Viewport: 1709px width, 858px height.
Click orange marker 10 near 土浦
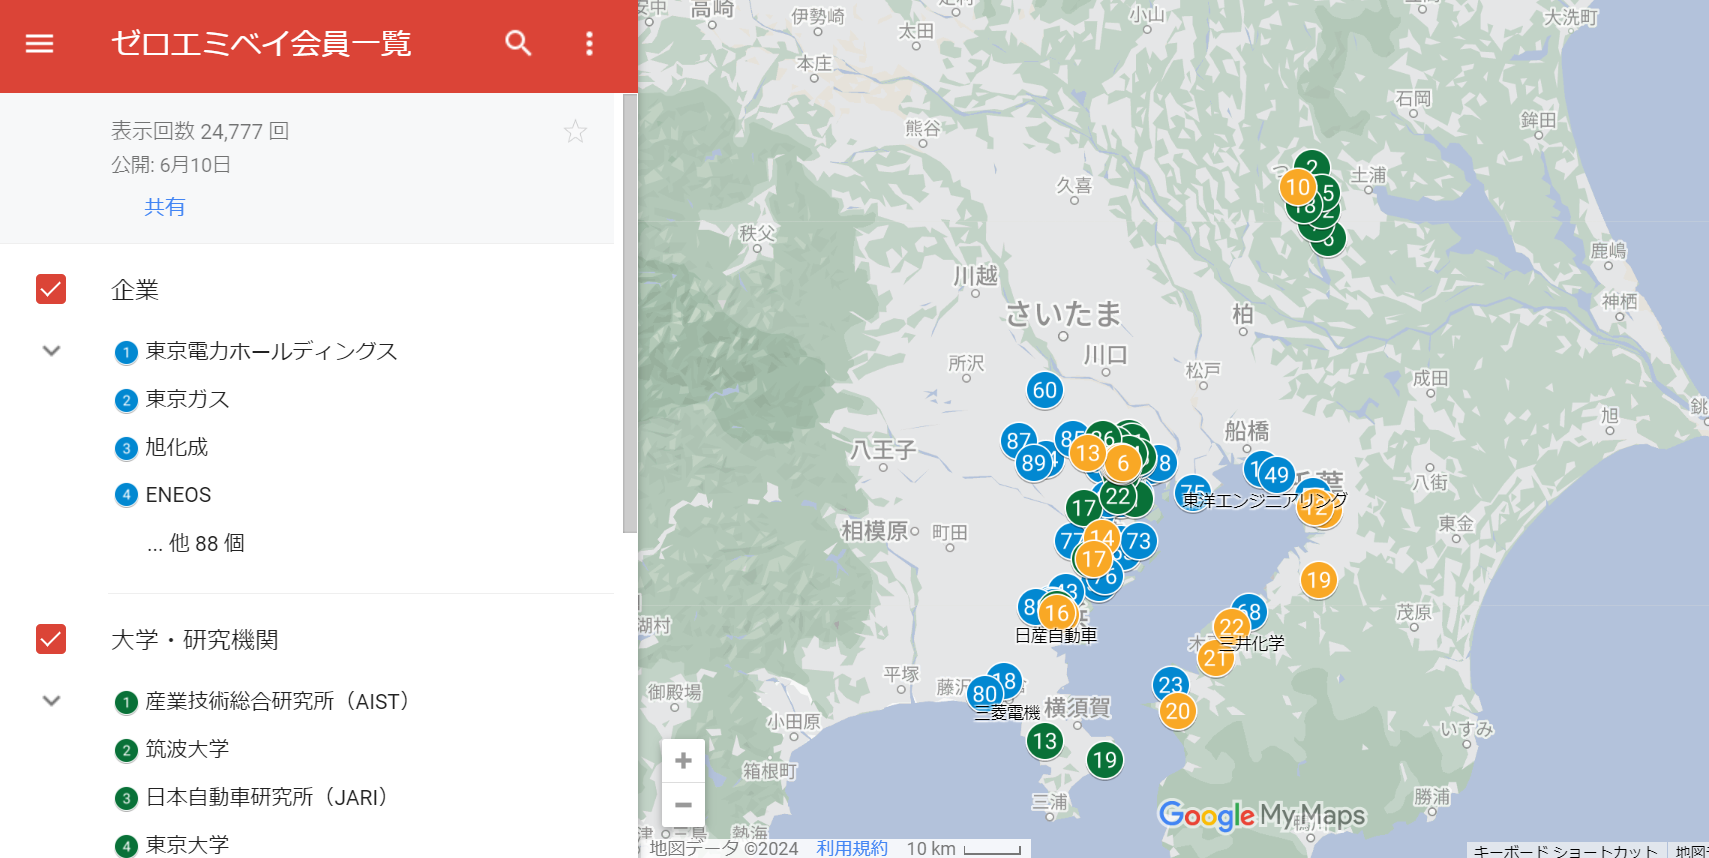pyautogui.click(x=1298, y=187)
